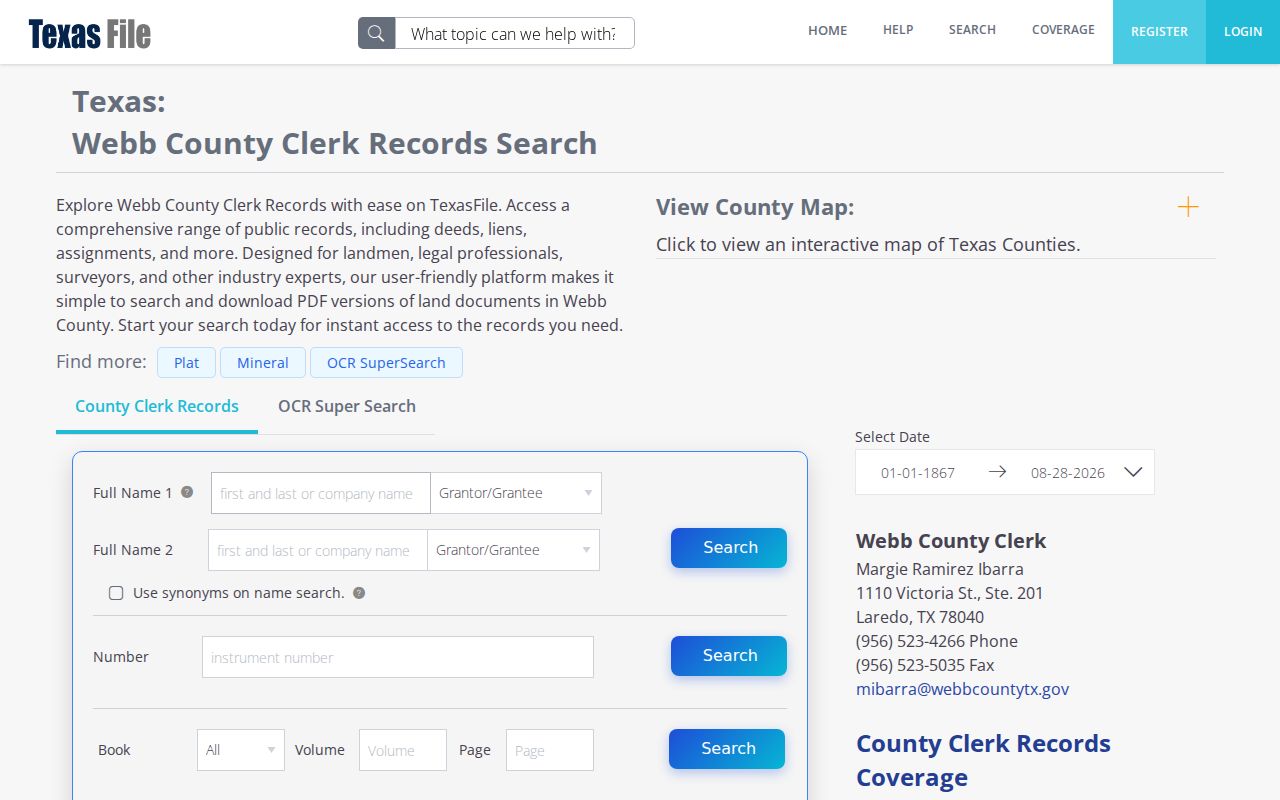
Task: Click the start date 01-01-1867
Action: point(918,473)
